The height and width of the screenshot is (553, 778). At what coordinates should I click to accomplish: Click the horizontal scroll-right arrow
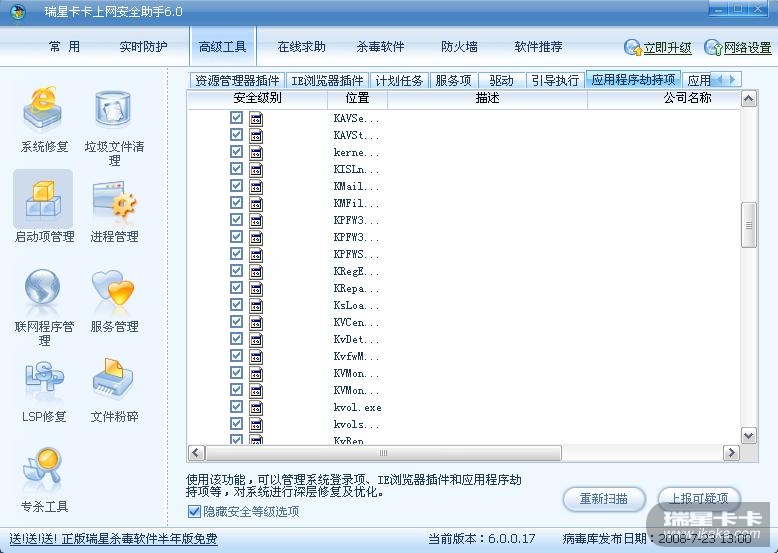point(731,452)
